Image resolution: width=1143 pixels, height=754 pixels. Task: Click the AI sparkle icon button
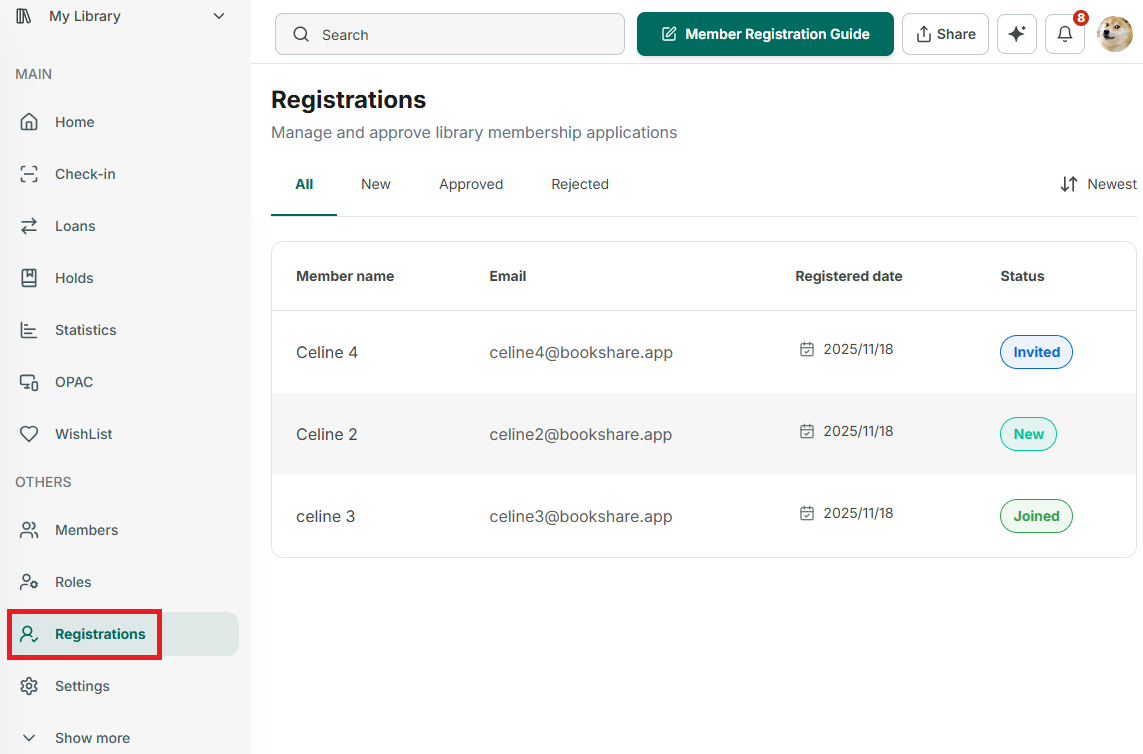[1016, 34]
